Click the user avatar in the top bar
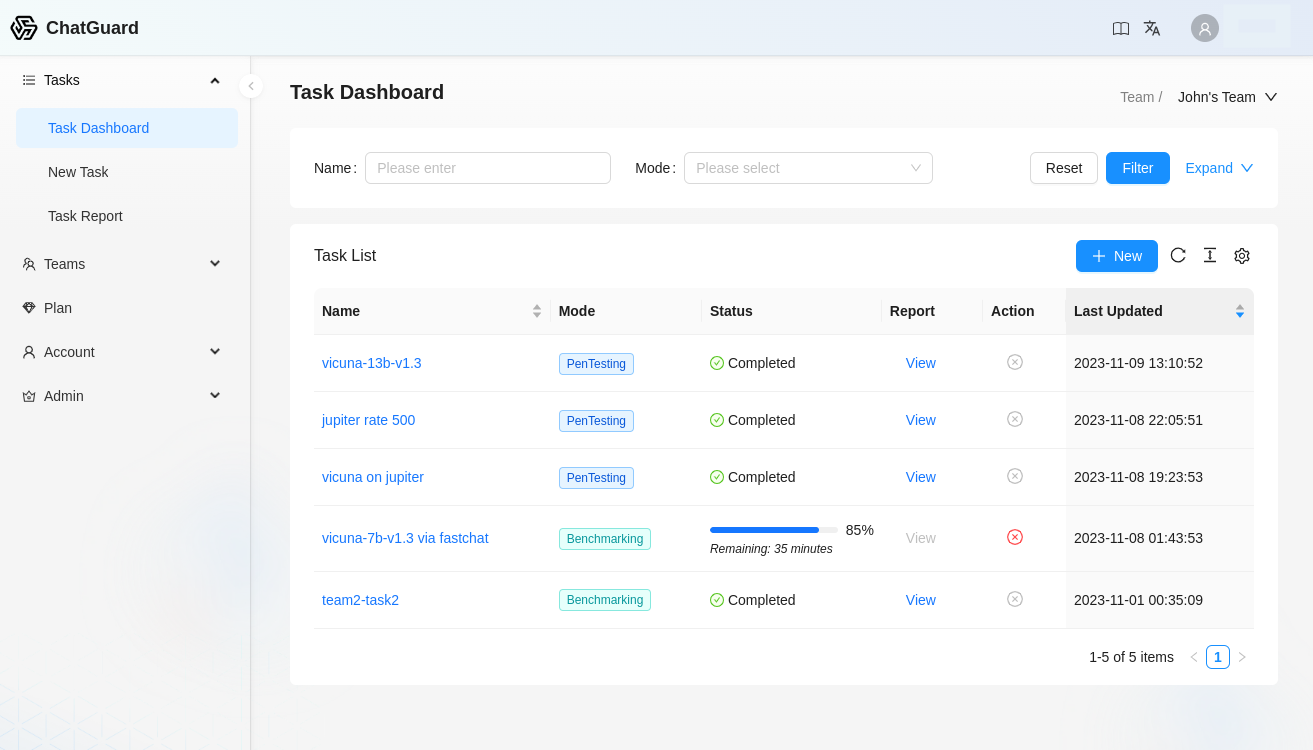1313x750 pixels. coord(1204,27)
